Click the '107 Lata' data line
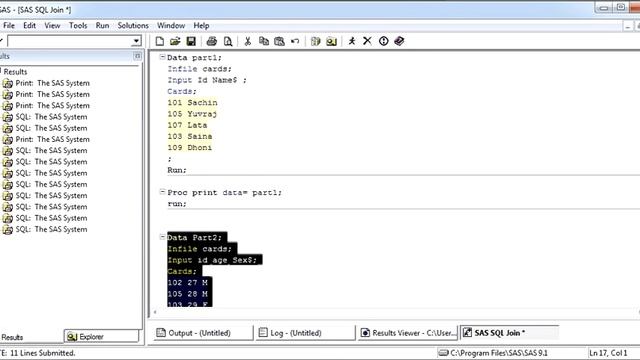 pos(187,125)
